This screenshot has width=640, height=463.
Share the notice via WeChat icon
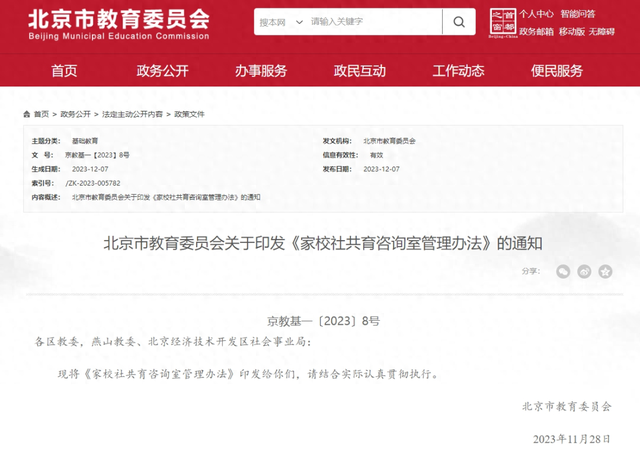pyautogui.click(x=563, y=272)
